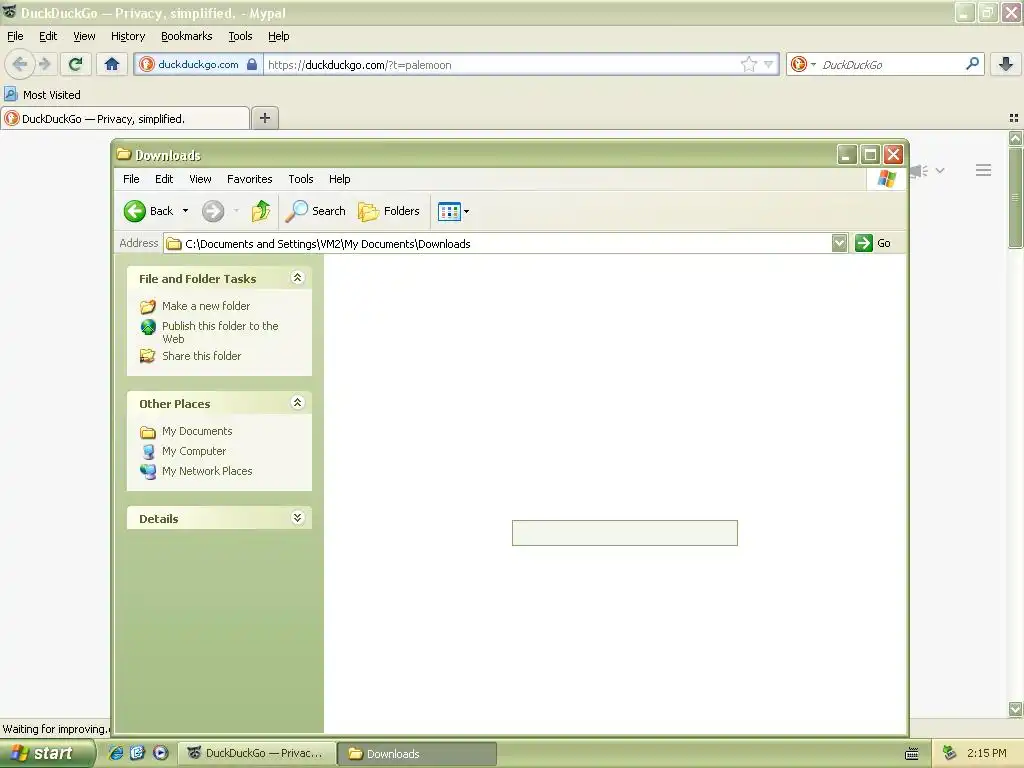Click the Windows Start button

[46, 753]
